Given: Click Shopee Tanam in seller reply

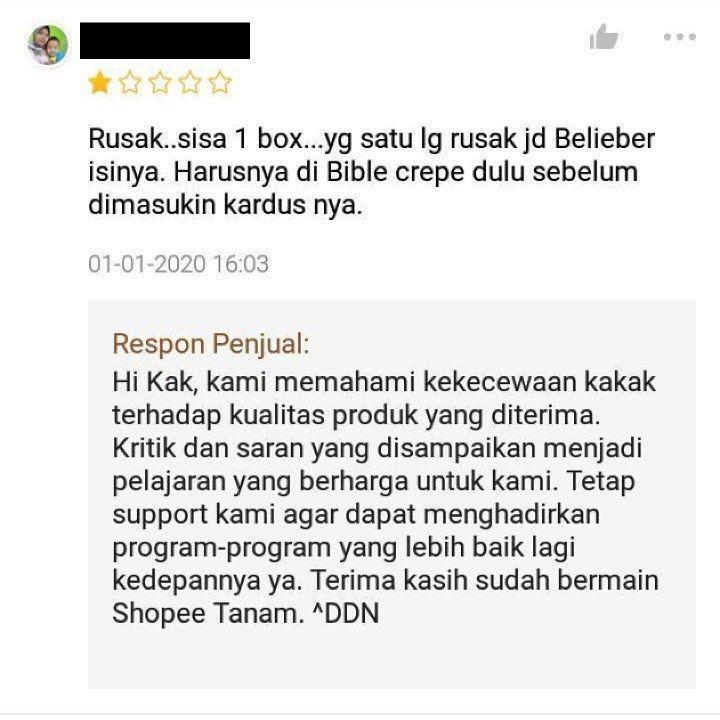Looking at the screenshot, I should pos(205,613).
